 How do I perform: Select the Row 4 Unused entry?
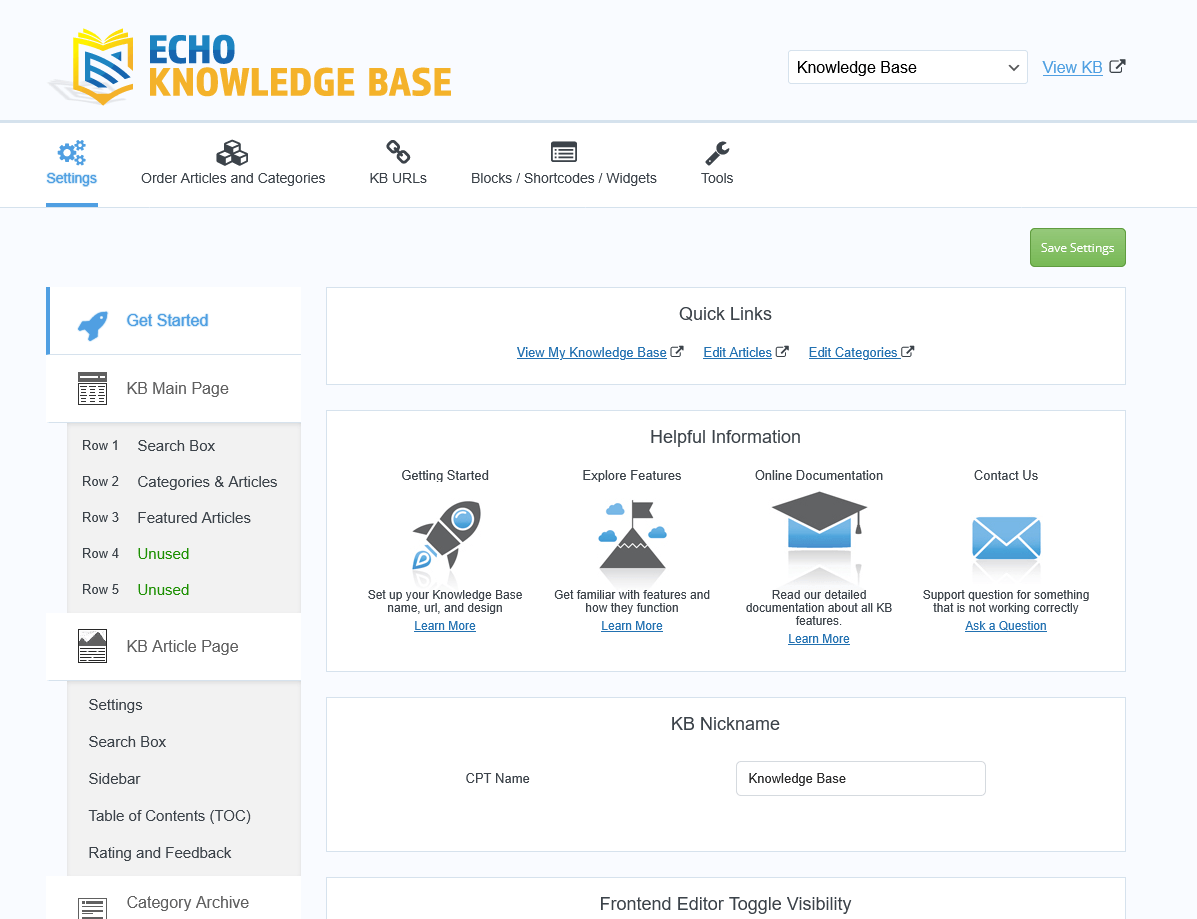[x=184, y=553]
